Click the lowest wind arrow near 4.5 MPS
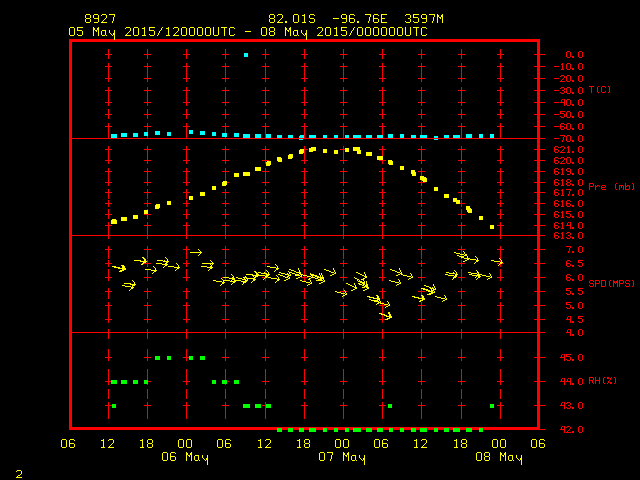 point(386,316)
